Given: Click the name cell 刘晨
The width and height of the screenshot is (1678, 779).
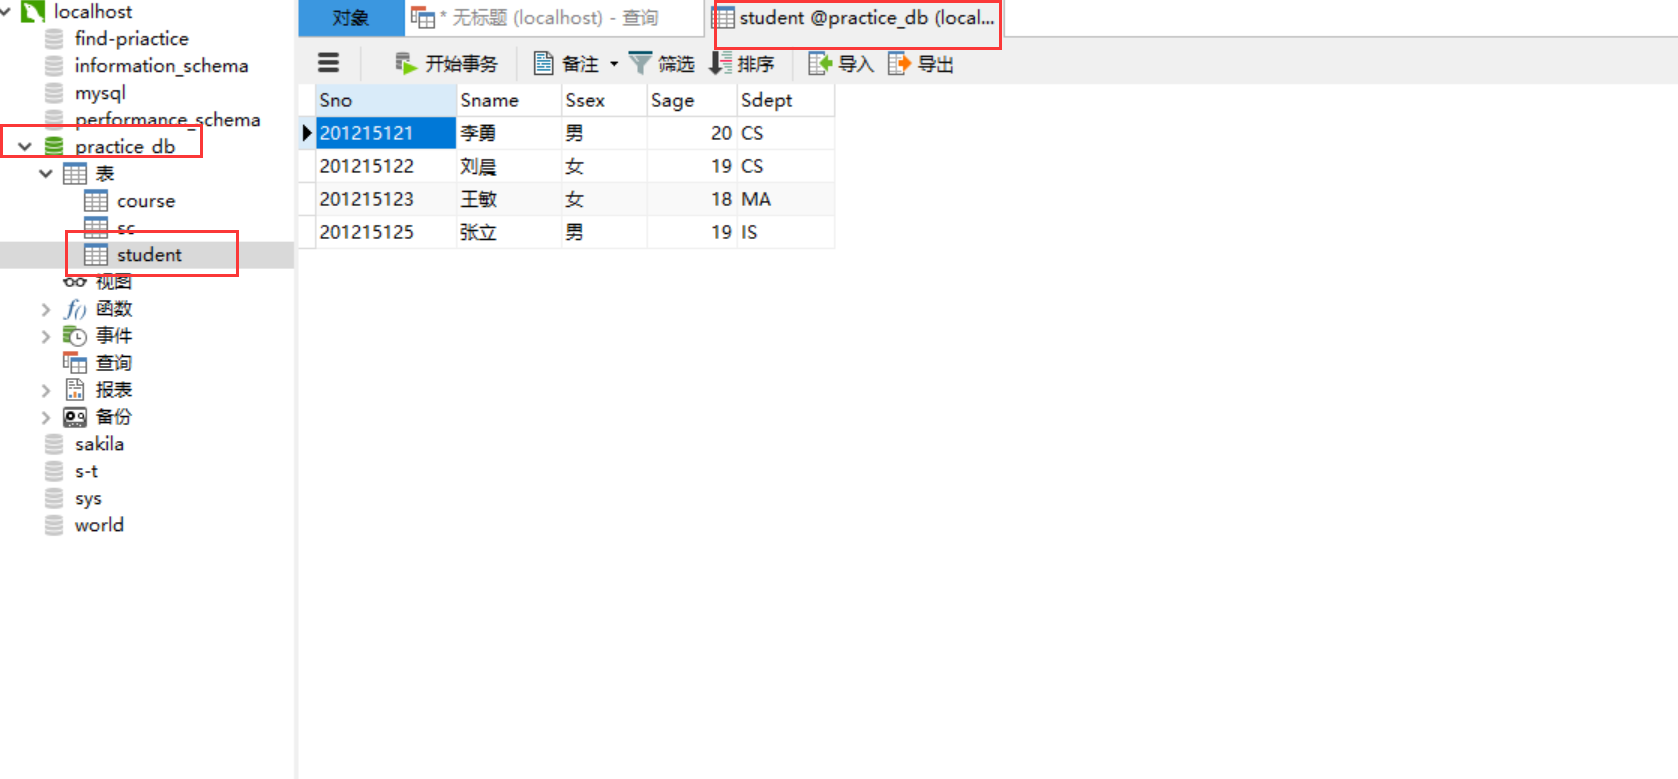Looking at the screenshot, I should (x=509, y=166).
